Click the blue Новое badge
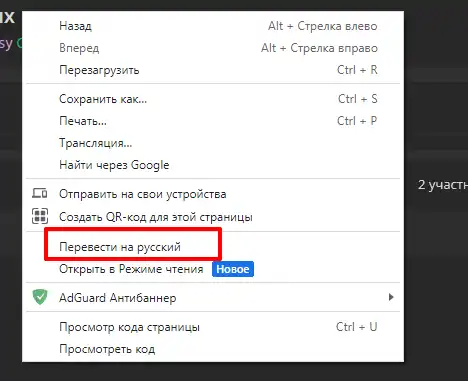 (x=233, y=269)
